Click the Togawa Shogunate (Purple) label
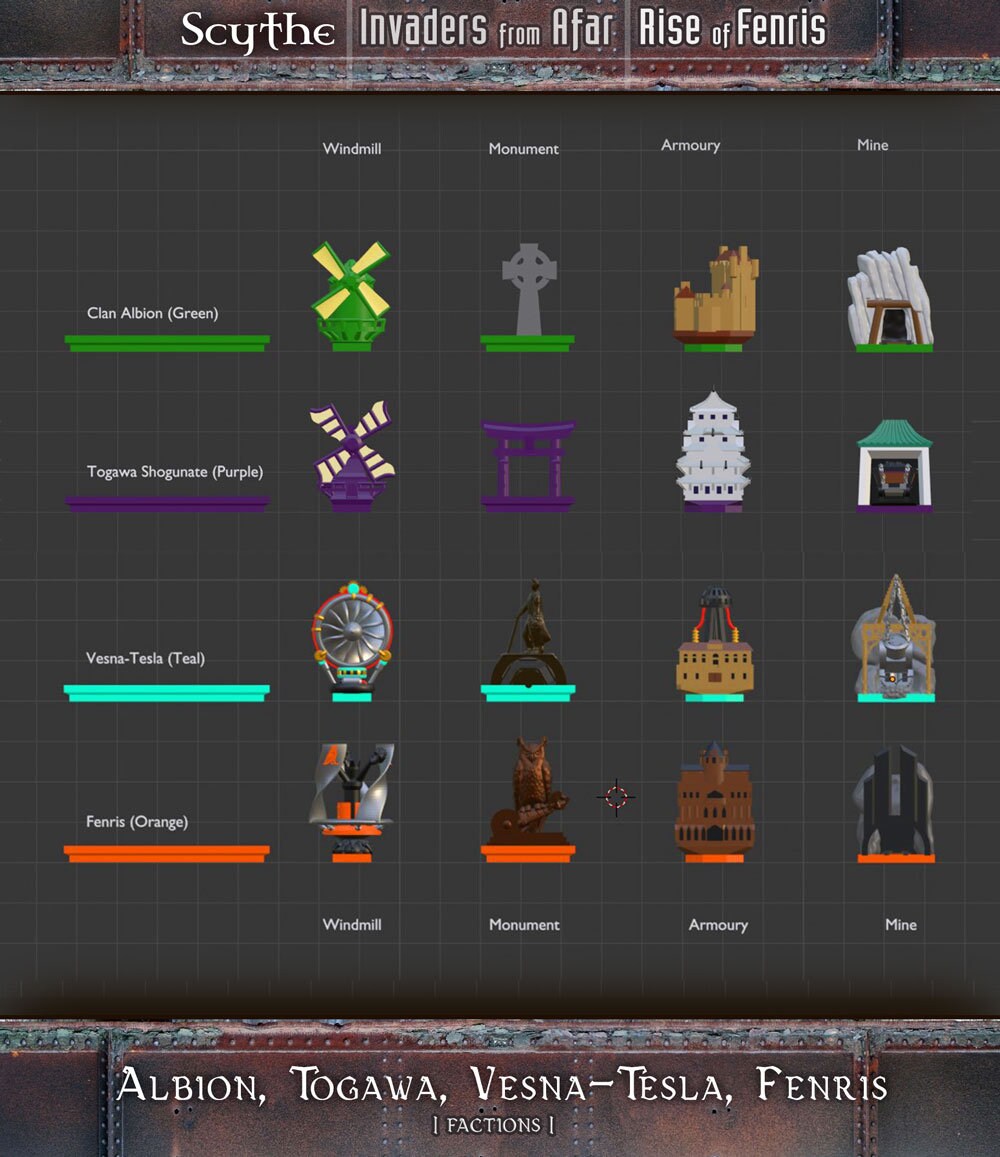The height and width of the screenshot is (1157, 1000). (175, 472)
